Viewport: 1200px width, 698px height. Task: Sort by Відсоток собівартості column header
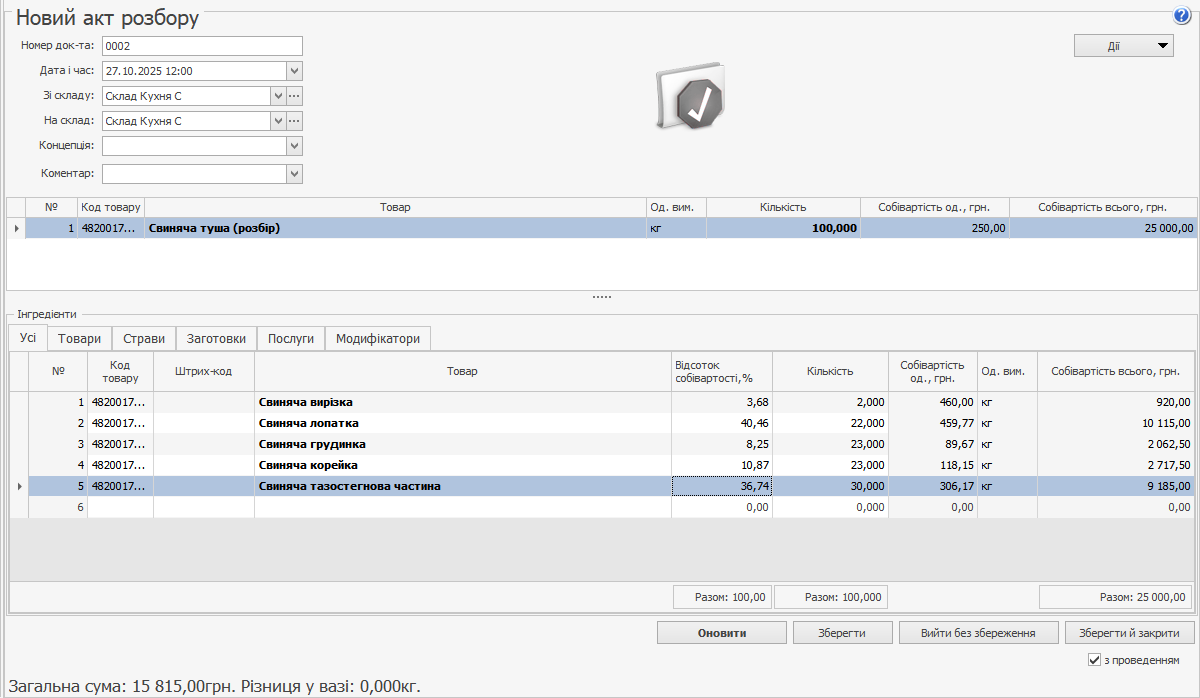pyautogui.click(x=720, y=371)
